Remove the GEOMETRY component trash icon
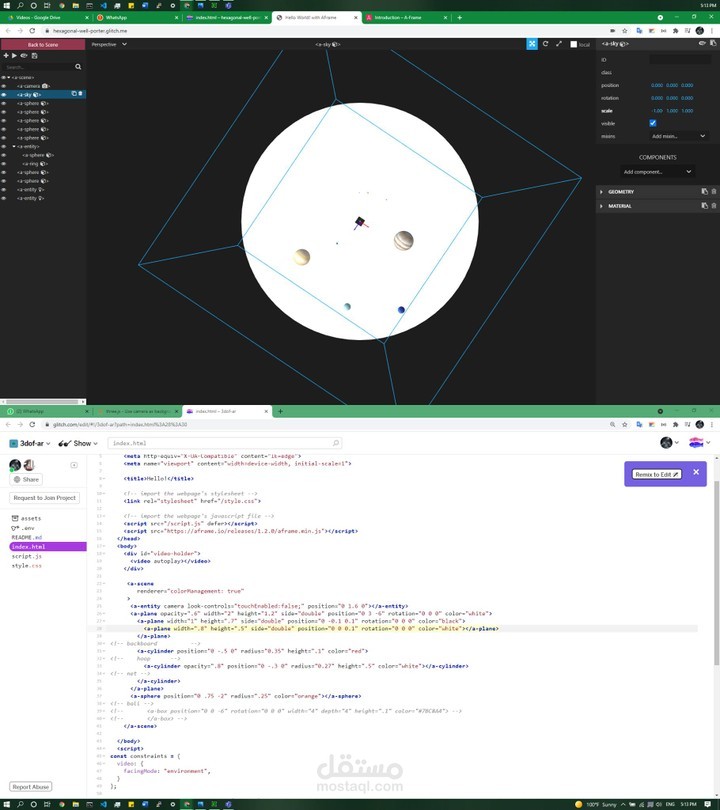This screenshot has height=810, width=720. pyautogui.click(x=714, y=192)
